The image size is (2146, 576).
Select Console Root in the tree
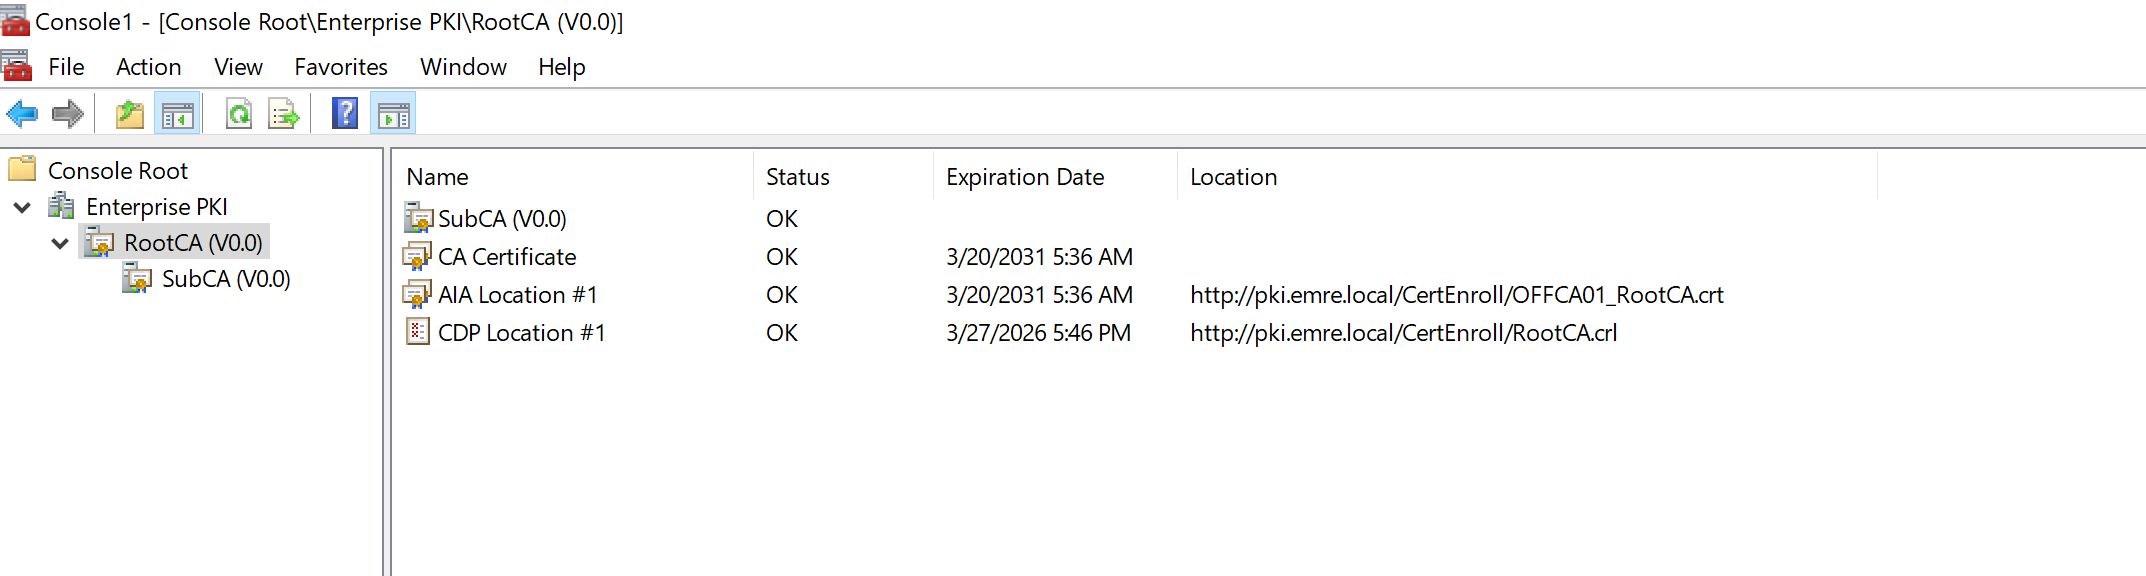pos(117,171)
